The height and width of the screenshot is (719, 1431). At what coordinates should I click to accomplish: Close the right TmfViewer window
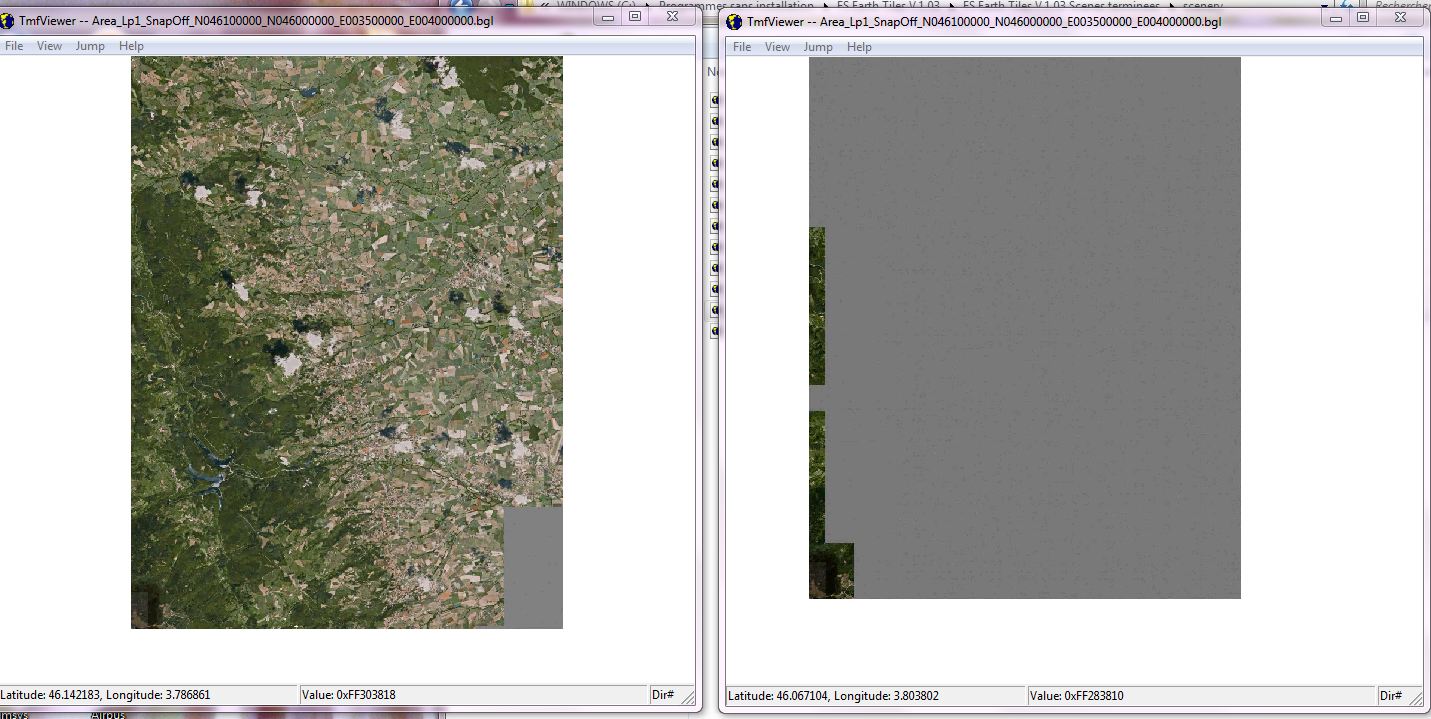pyautogui.click(x=1400, y=18)
